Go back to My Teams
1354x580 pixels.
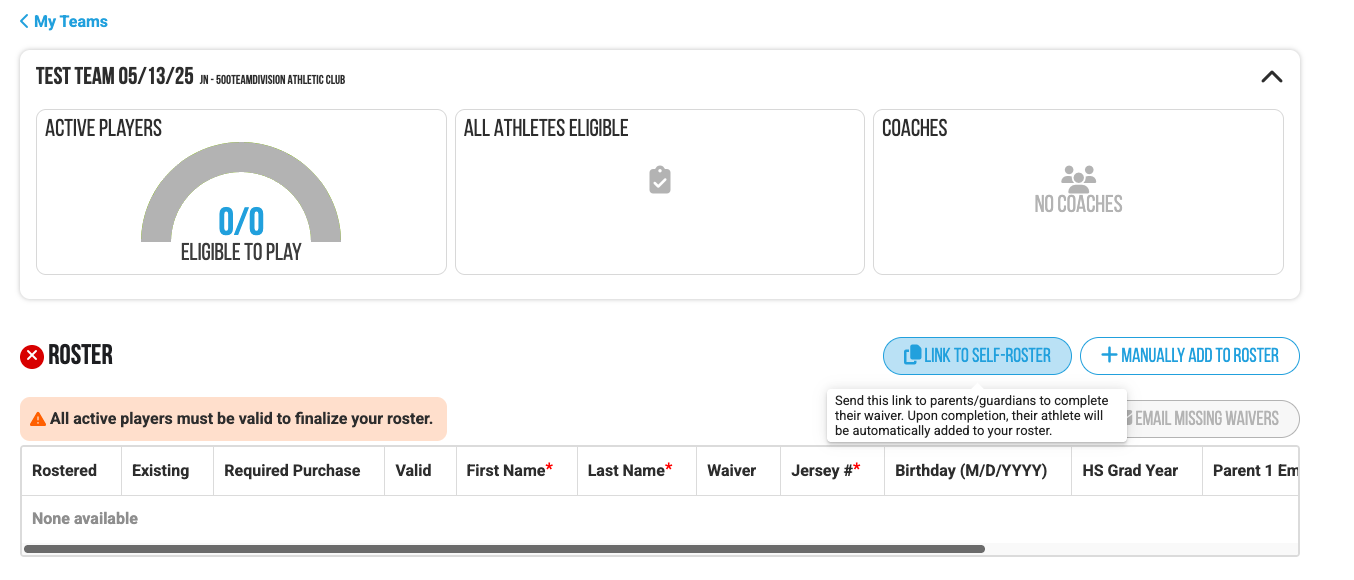pos(70,21)
